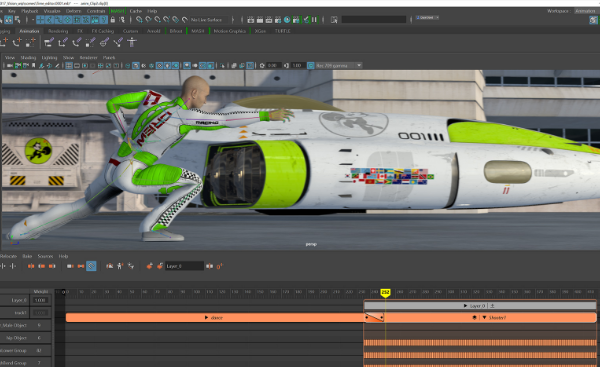600x367 pixels.
Task: Click the lock selection padlock icon
Action: tap(113, 20)
